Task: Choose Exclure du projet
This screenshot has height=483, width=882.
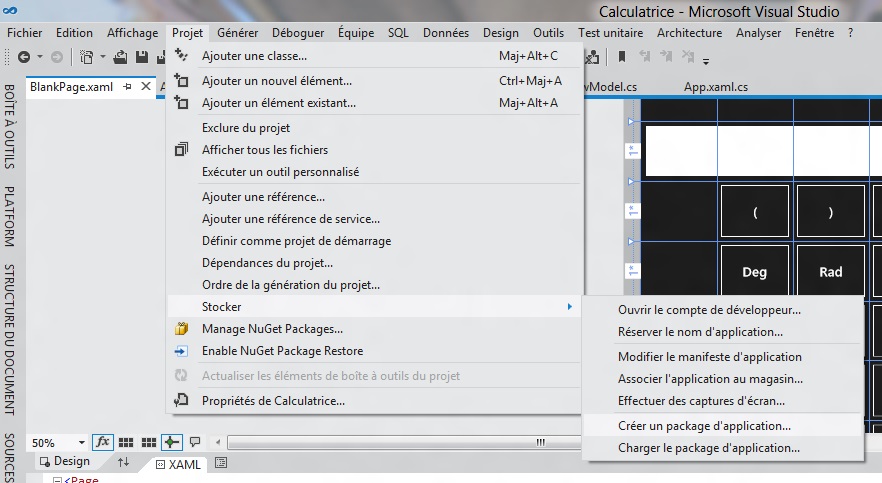Action: coord(375,128)
